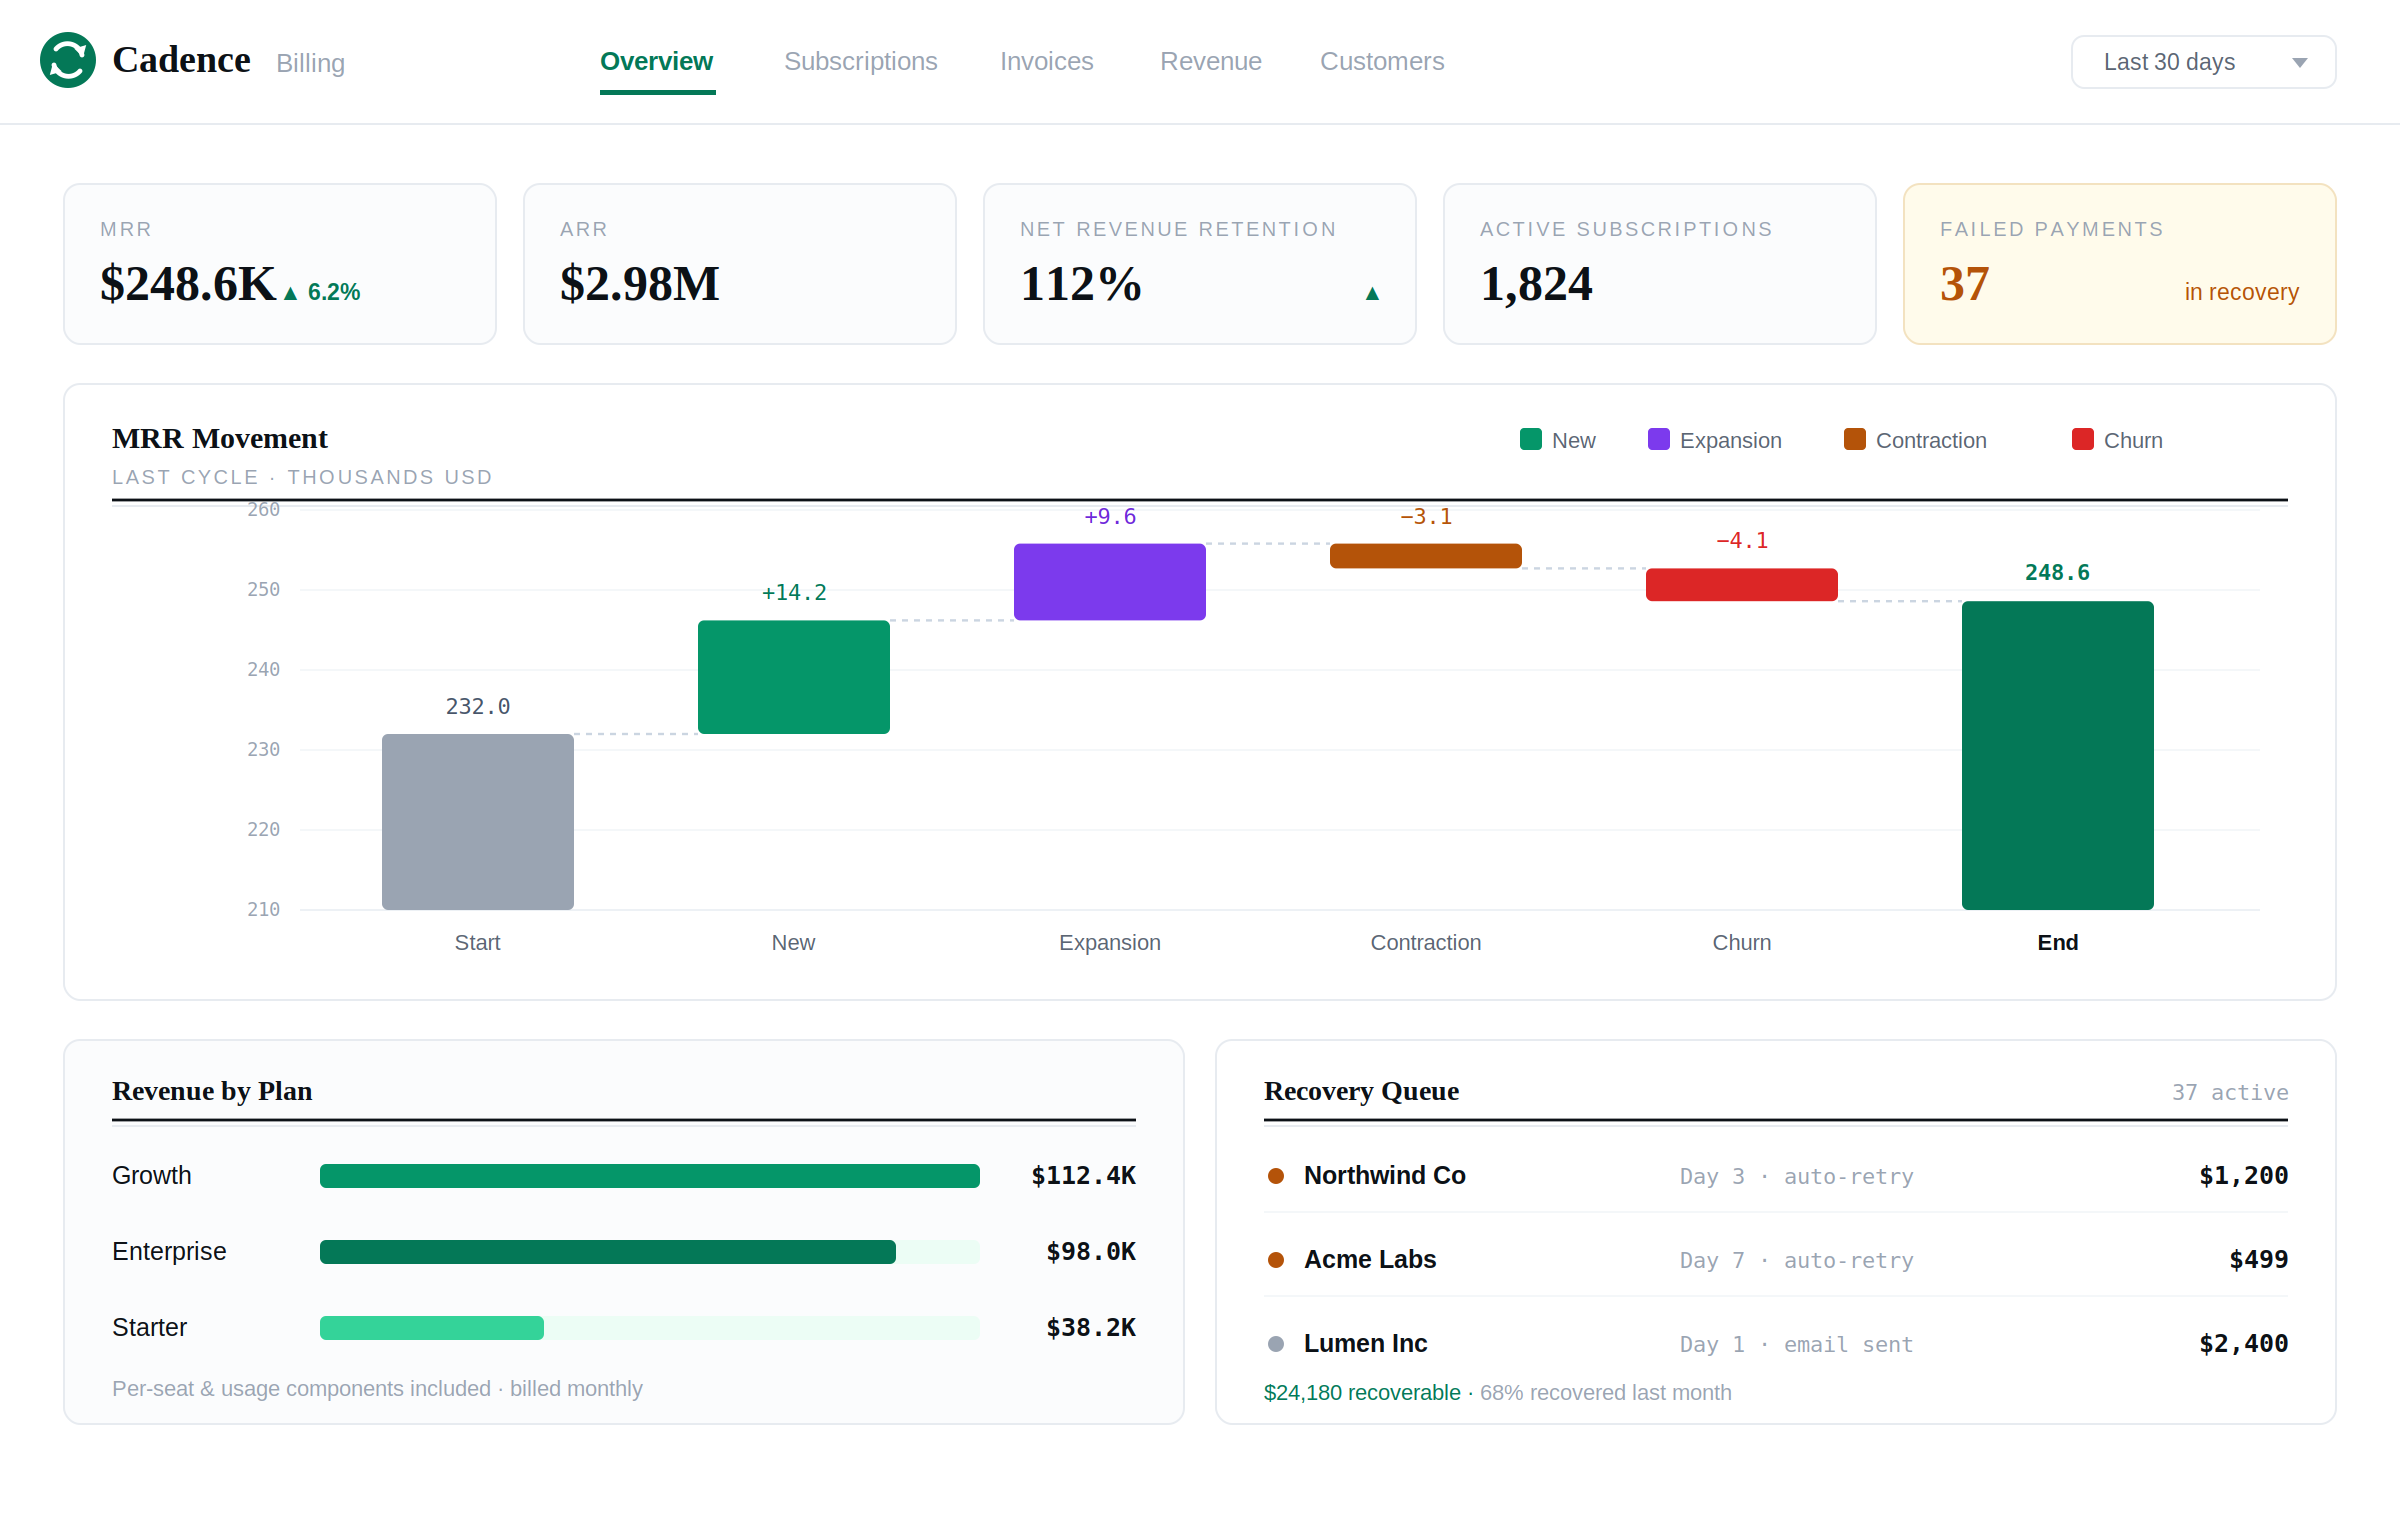Click the Billing label beside Cadence
This screenshot has width=2400, height=1520.
click(310, 63)
